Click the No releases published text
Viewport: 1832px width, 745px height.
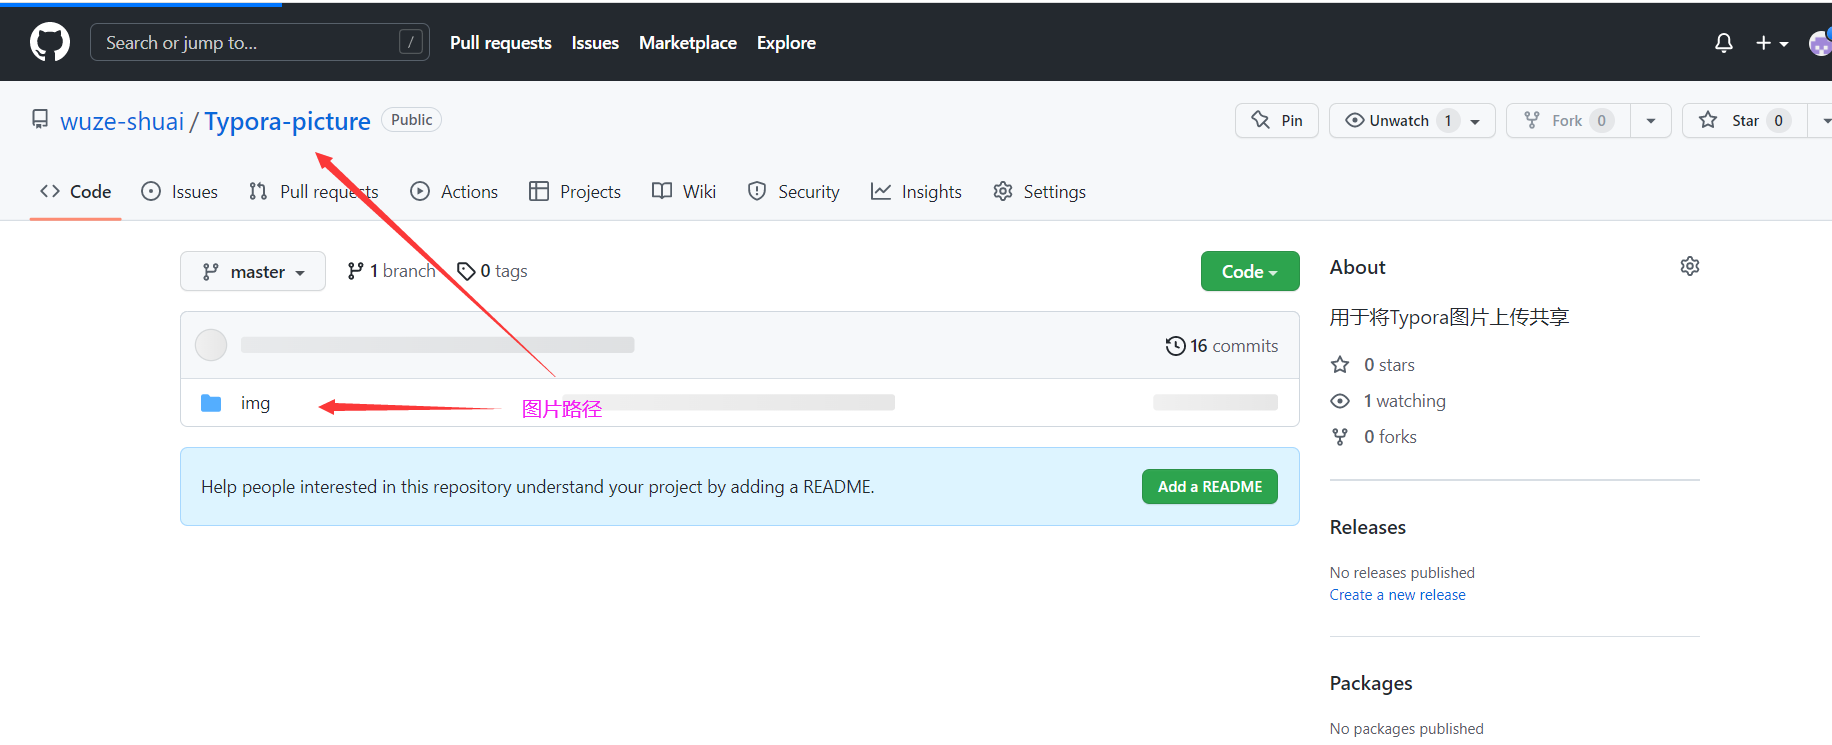pyautogui.click(x=1402, y=573)
